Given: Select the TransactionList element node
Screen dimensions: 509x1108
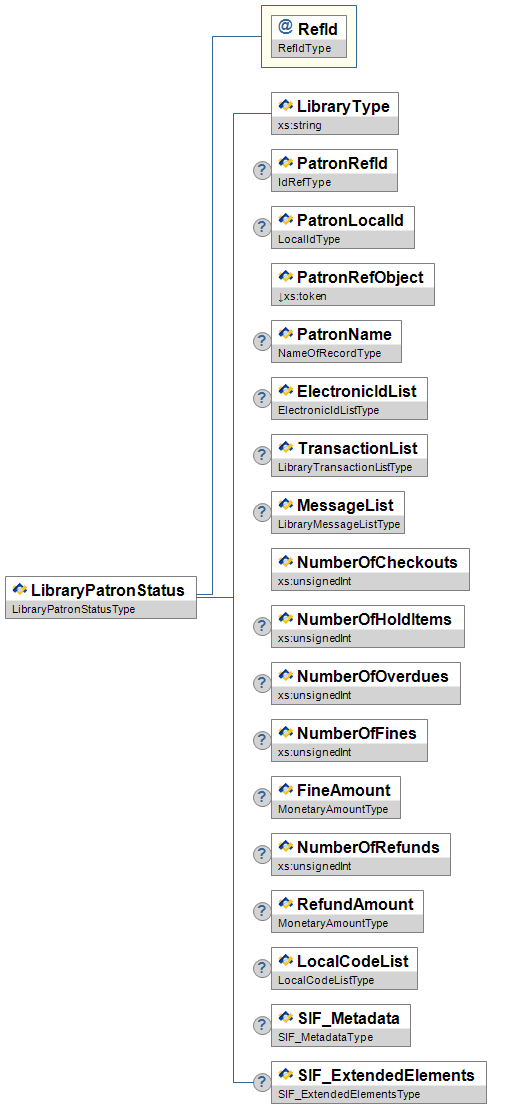Looking at the screenshot, I should [350, 455].
